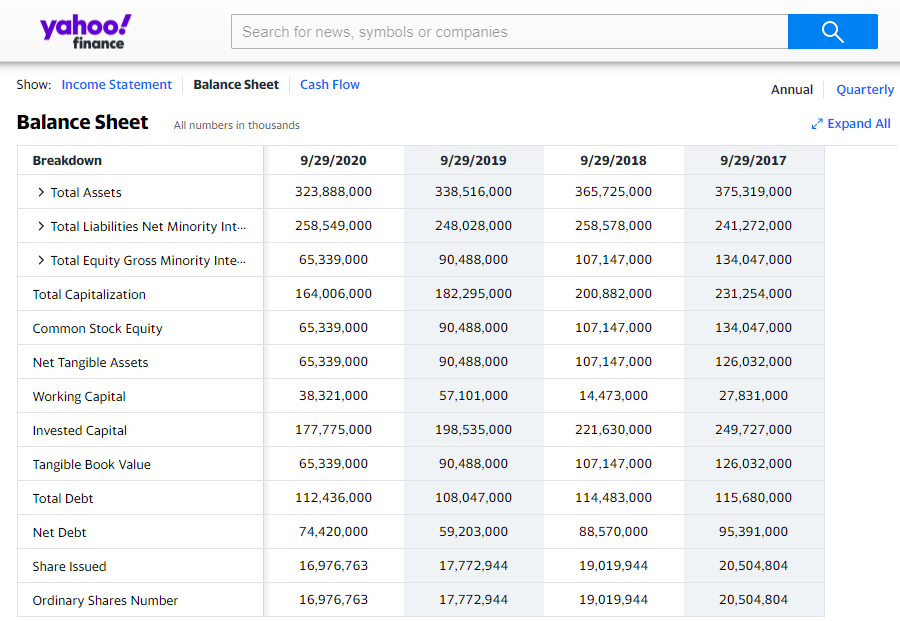Switch to the Cash Flow tab
This screenshot has width=900, height=621.
[x=330, y=84]
